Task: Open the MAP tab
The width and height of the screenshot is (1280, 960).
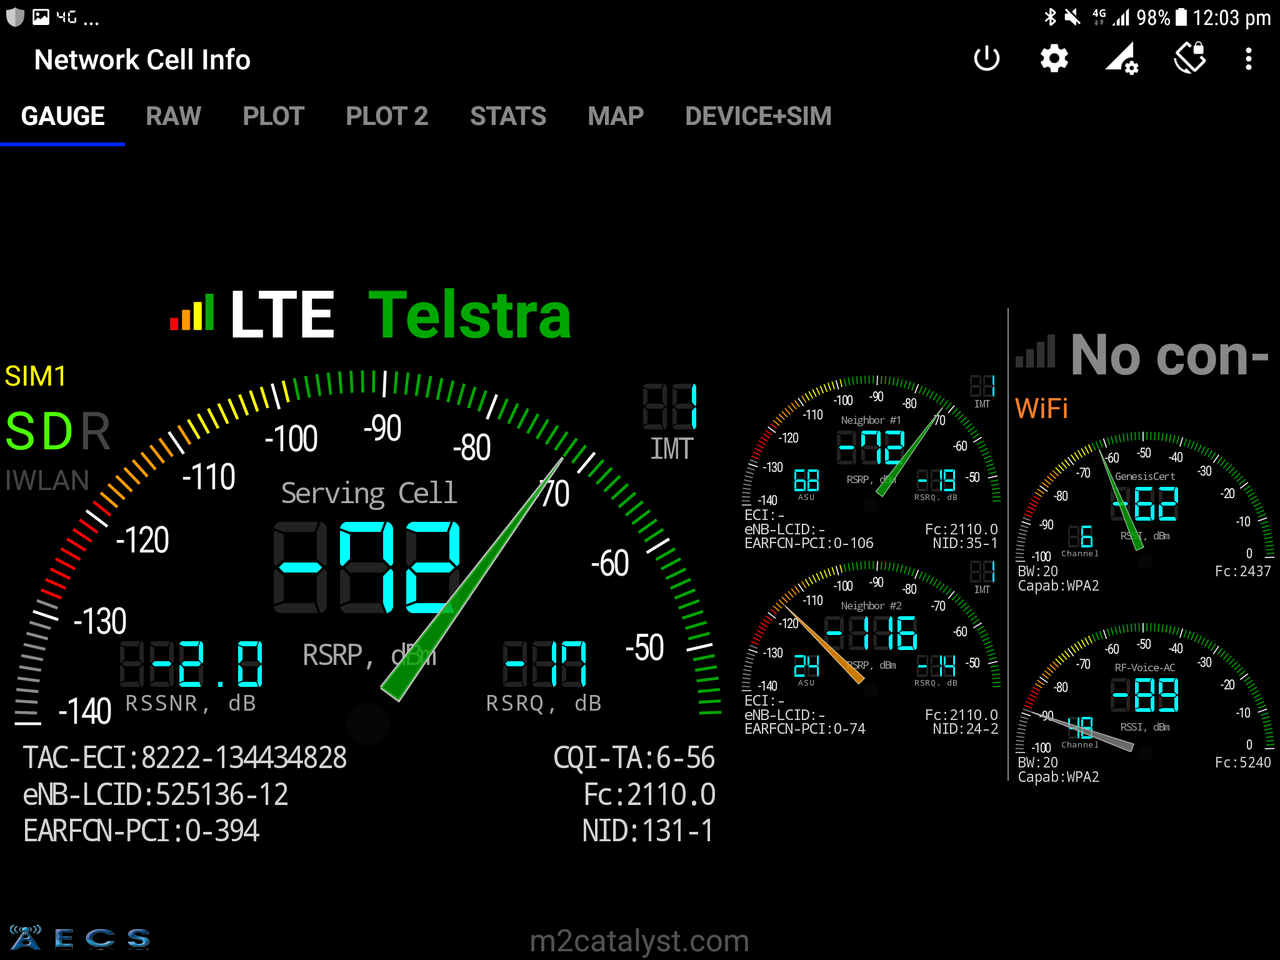Action: (x=615, y=116)
